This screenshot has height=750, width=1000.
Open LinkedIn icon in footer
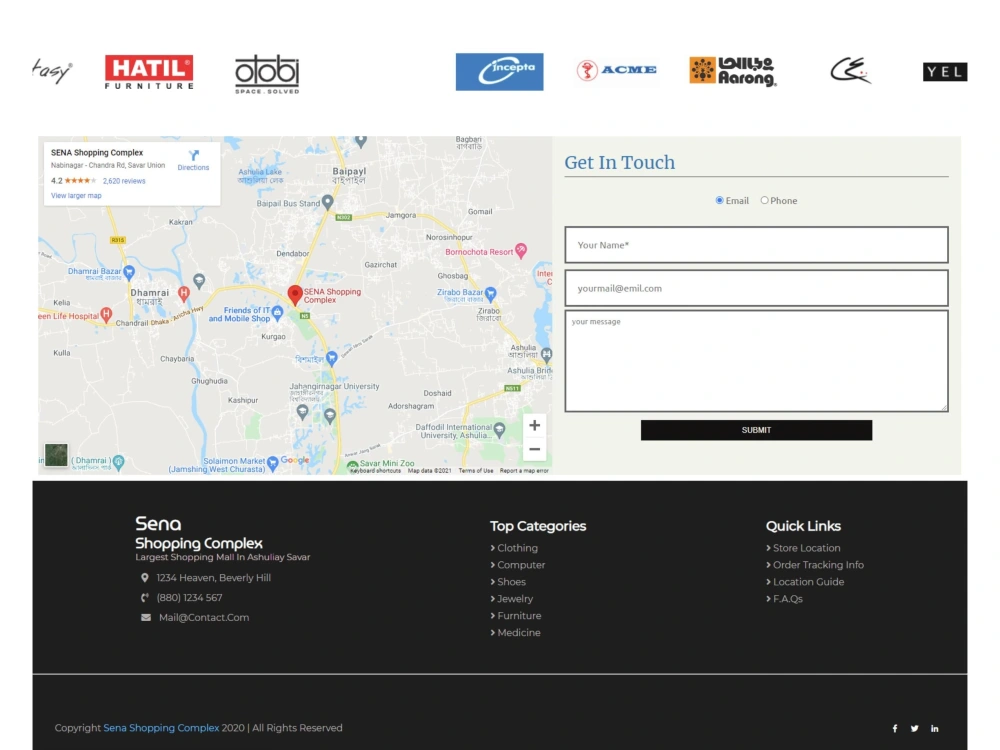[934, 728]
